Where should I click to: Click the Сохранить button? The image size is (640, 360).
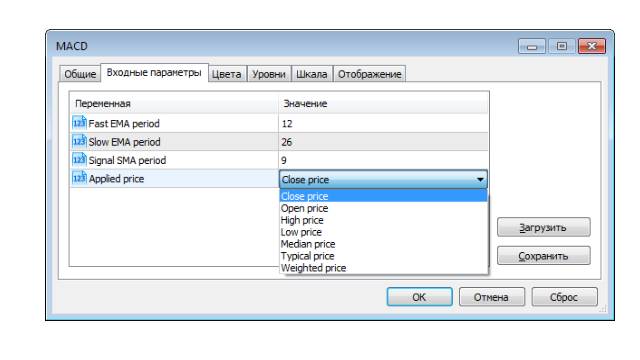point(543,256)
